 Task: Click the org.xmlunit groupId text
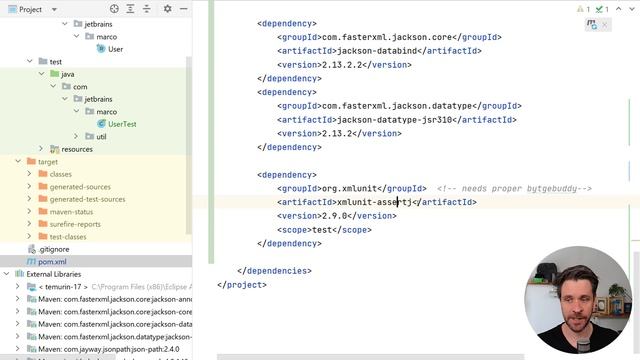(x=349, y=189)
